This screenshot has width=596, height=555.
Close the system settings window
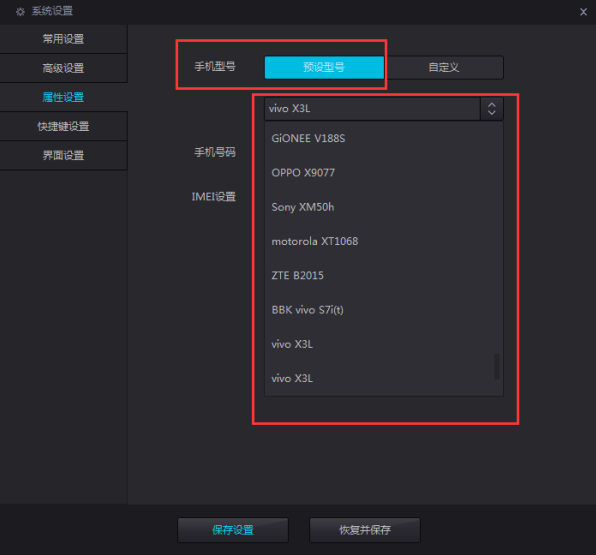pyautogui.click(x=583, y=12)
